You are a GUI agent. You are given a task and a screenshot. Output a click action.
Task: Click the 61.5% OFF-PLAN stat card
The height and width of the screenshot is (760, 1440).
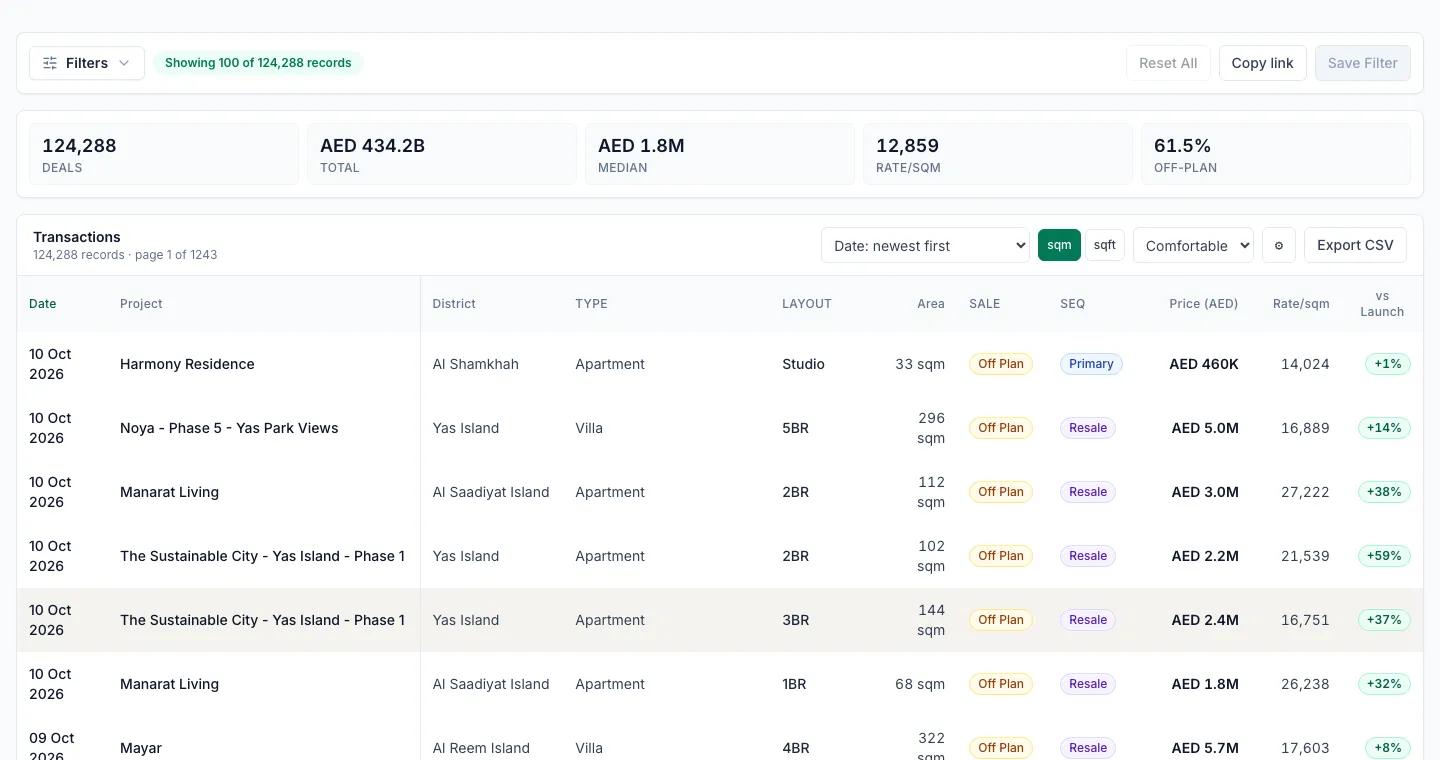click(1276, 154)
